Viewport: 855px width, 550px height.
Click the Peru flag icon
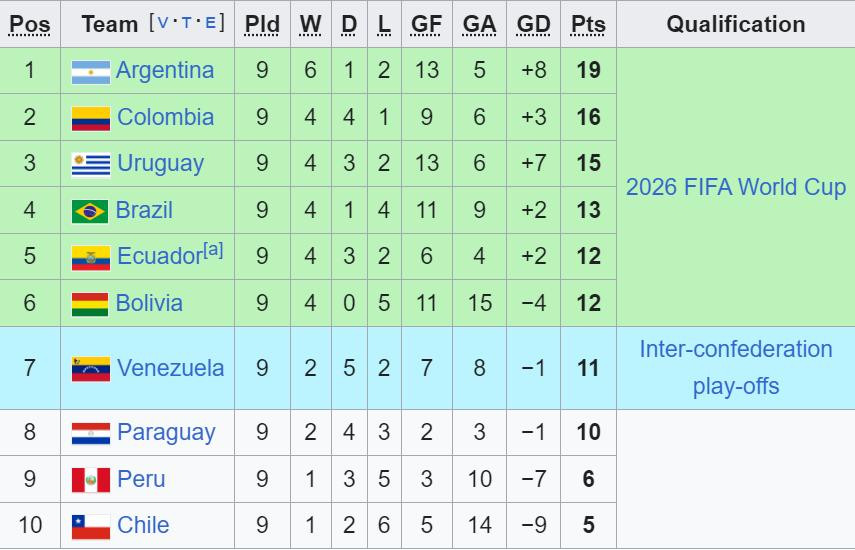[90, 480]
